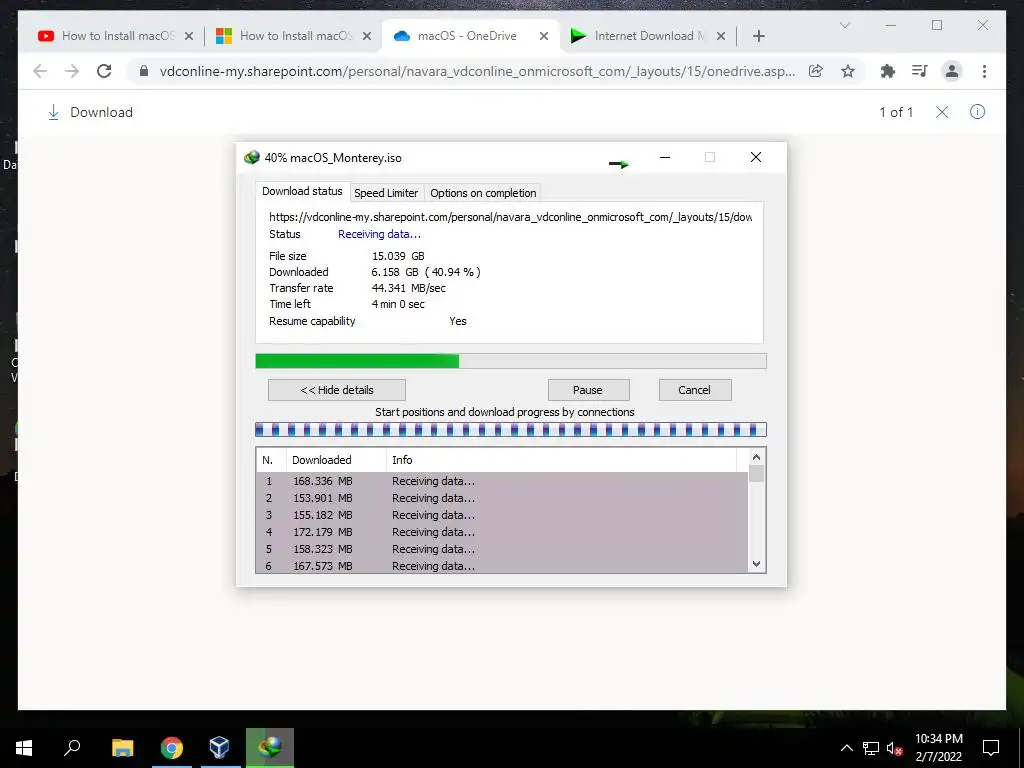
Task: Select connection row 155.182 MB
Action: [x=502, y=515]
